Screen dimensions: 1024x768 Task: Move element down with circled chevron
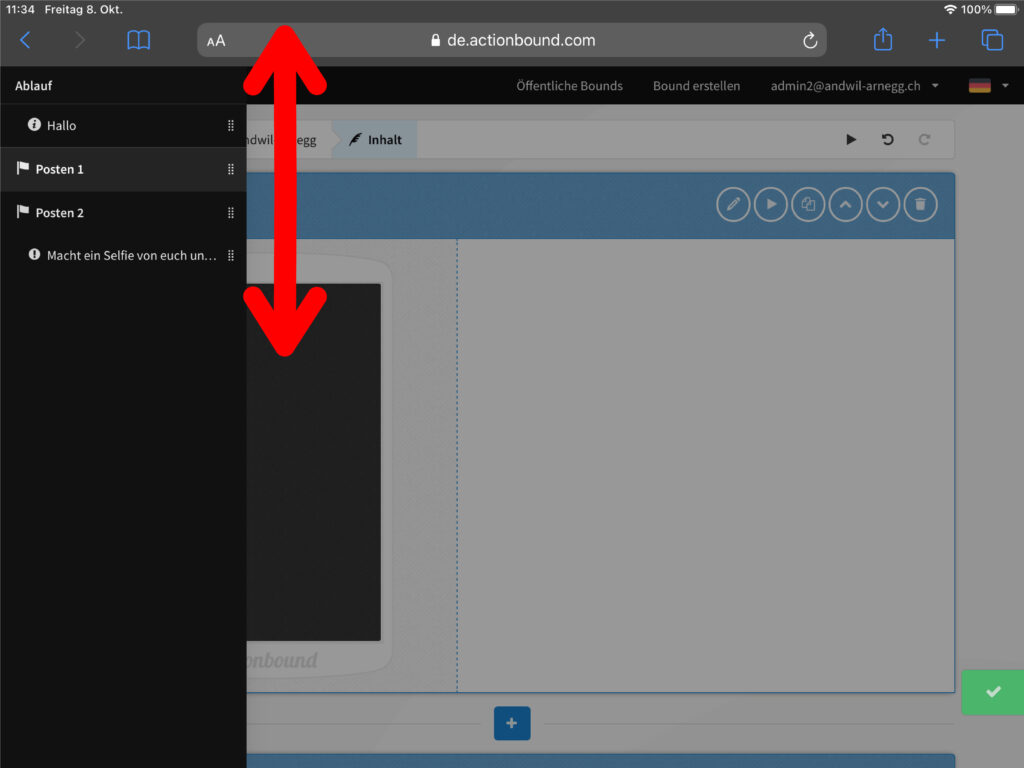883,205
